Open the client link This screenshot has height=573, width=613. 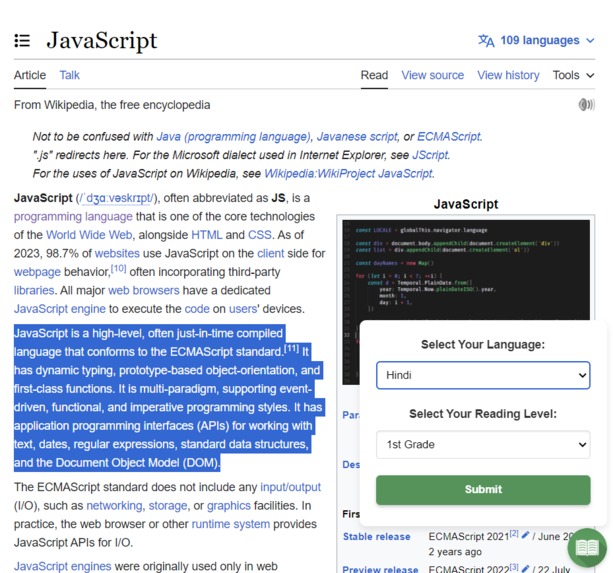click(x=271, y=253)
